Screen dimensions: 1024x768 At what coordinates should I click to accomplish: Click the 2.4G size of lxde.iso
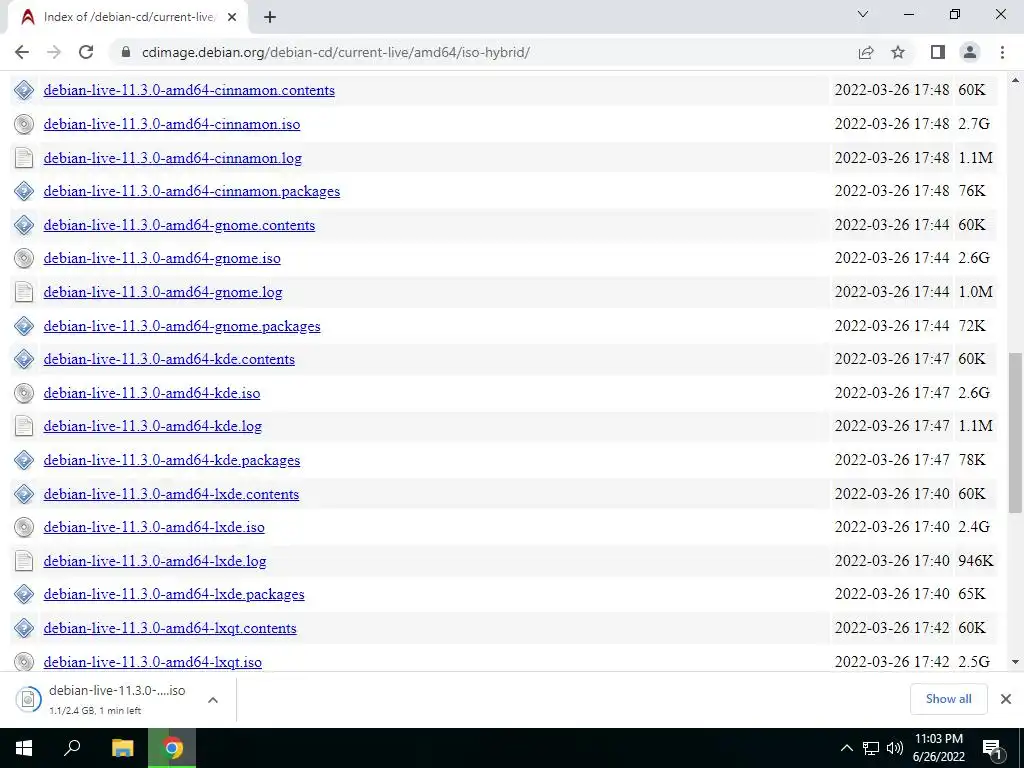pos(974,527)
